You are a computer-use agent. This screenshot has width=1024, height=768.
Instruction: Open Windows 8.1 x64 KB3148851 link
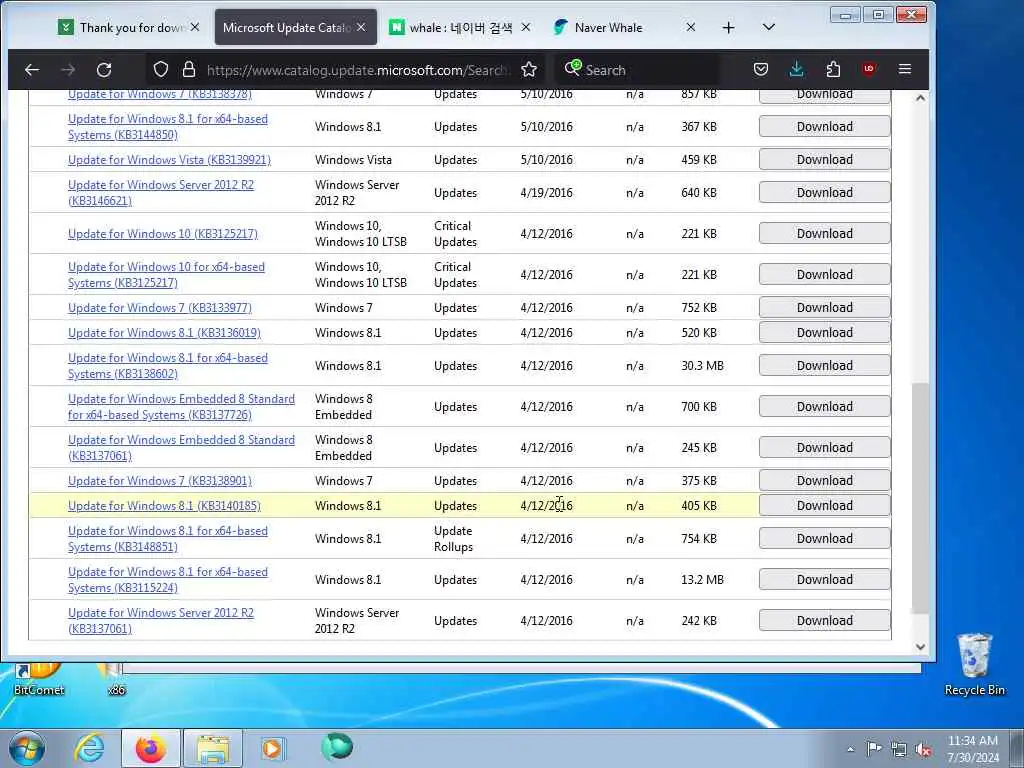[168, 539]
